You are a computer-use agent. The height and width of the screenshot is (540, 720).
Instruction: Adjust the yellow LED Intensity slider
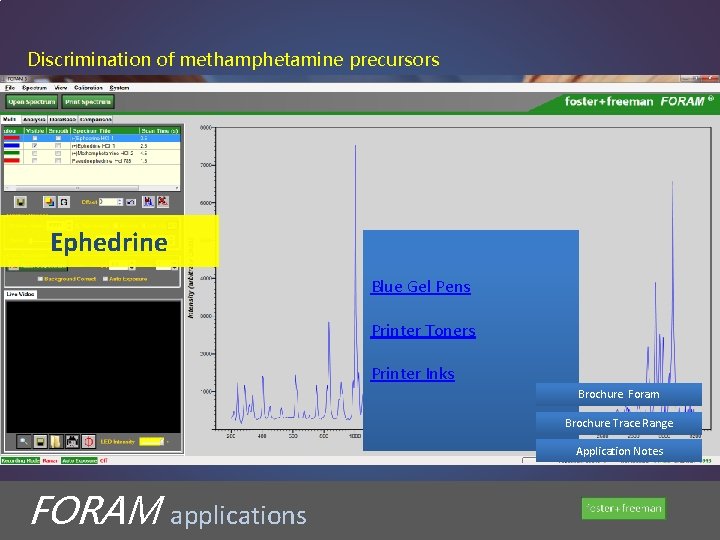click(152, 442)
